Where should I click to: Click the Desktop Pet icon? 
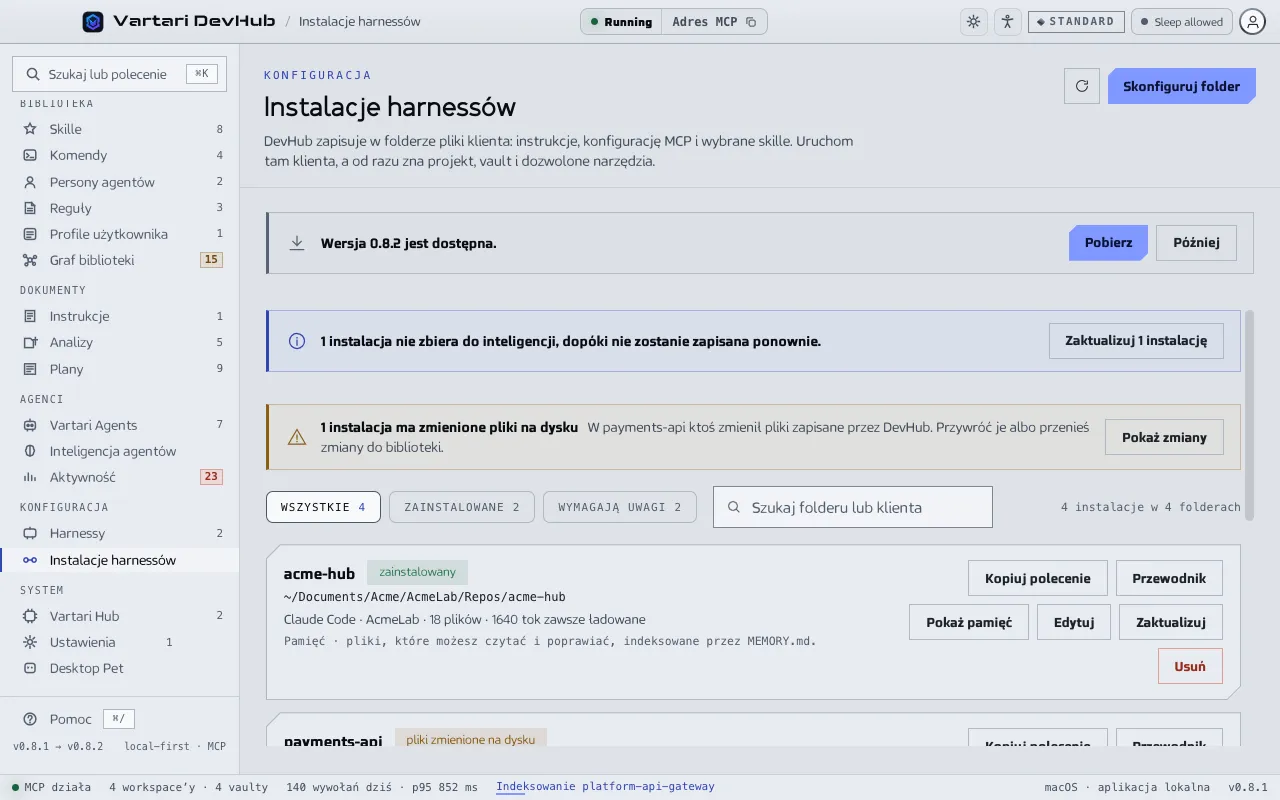click(x=30, y=668)
